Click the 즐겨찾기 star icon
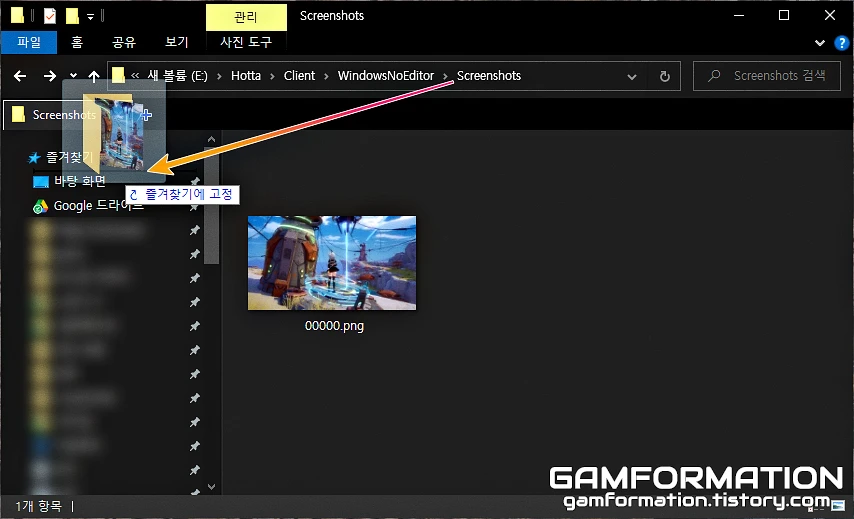 [34, 158]
